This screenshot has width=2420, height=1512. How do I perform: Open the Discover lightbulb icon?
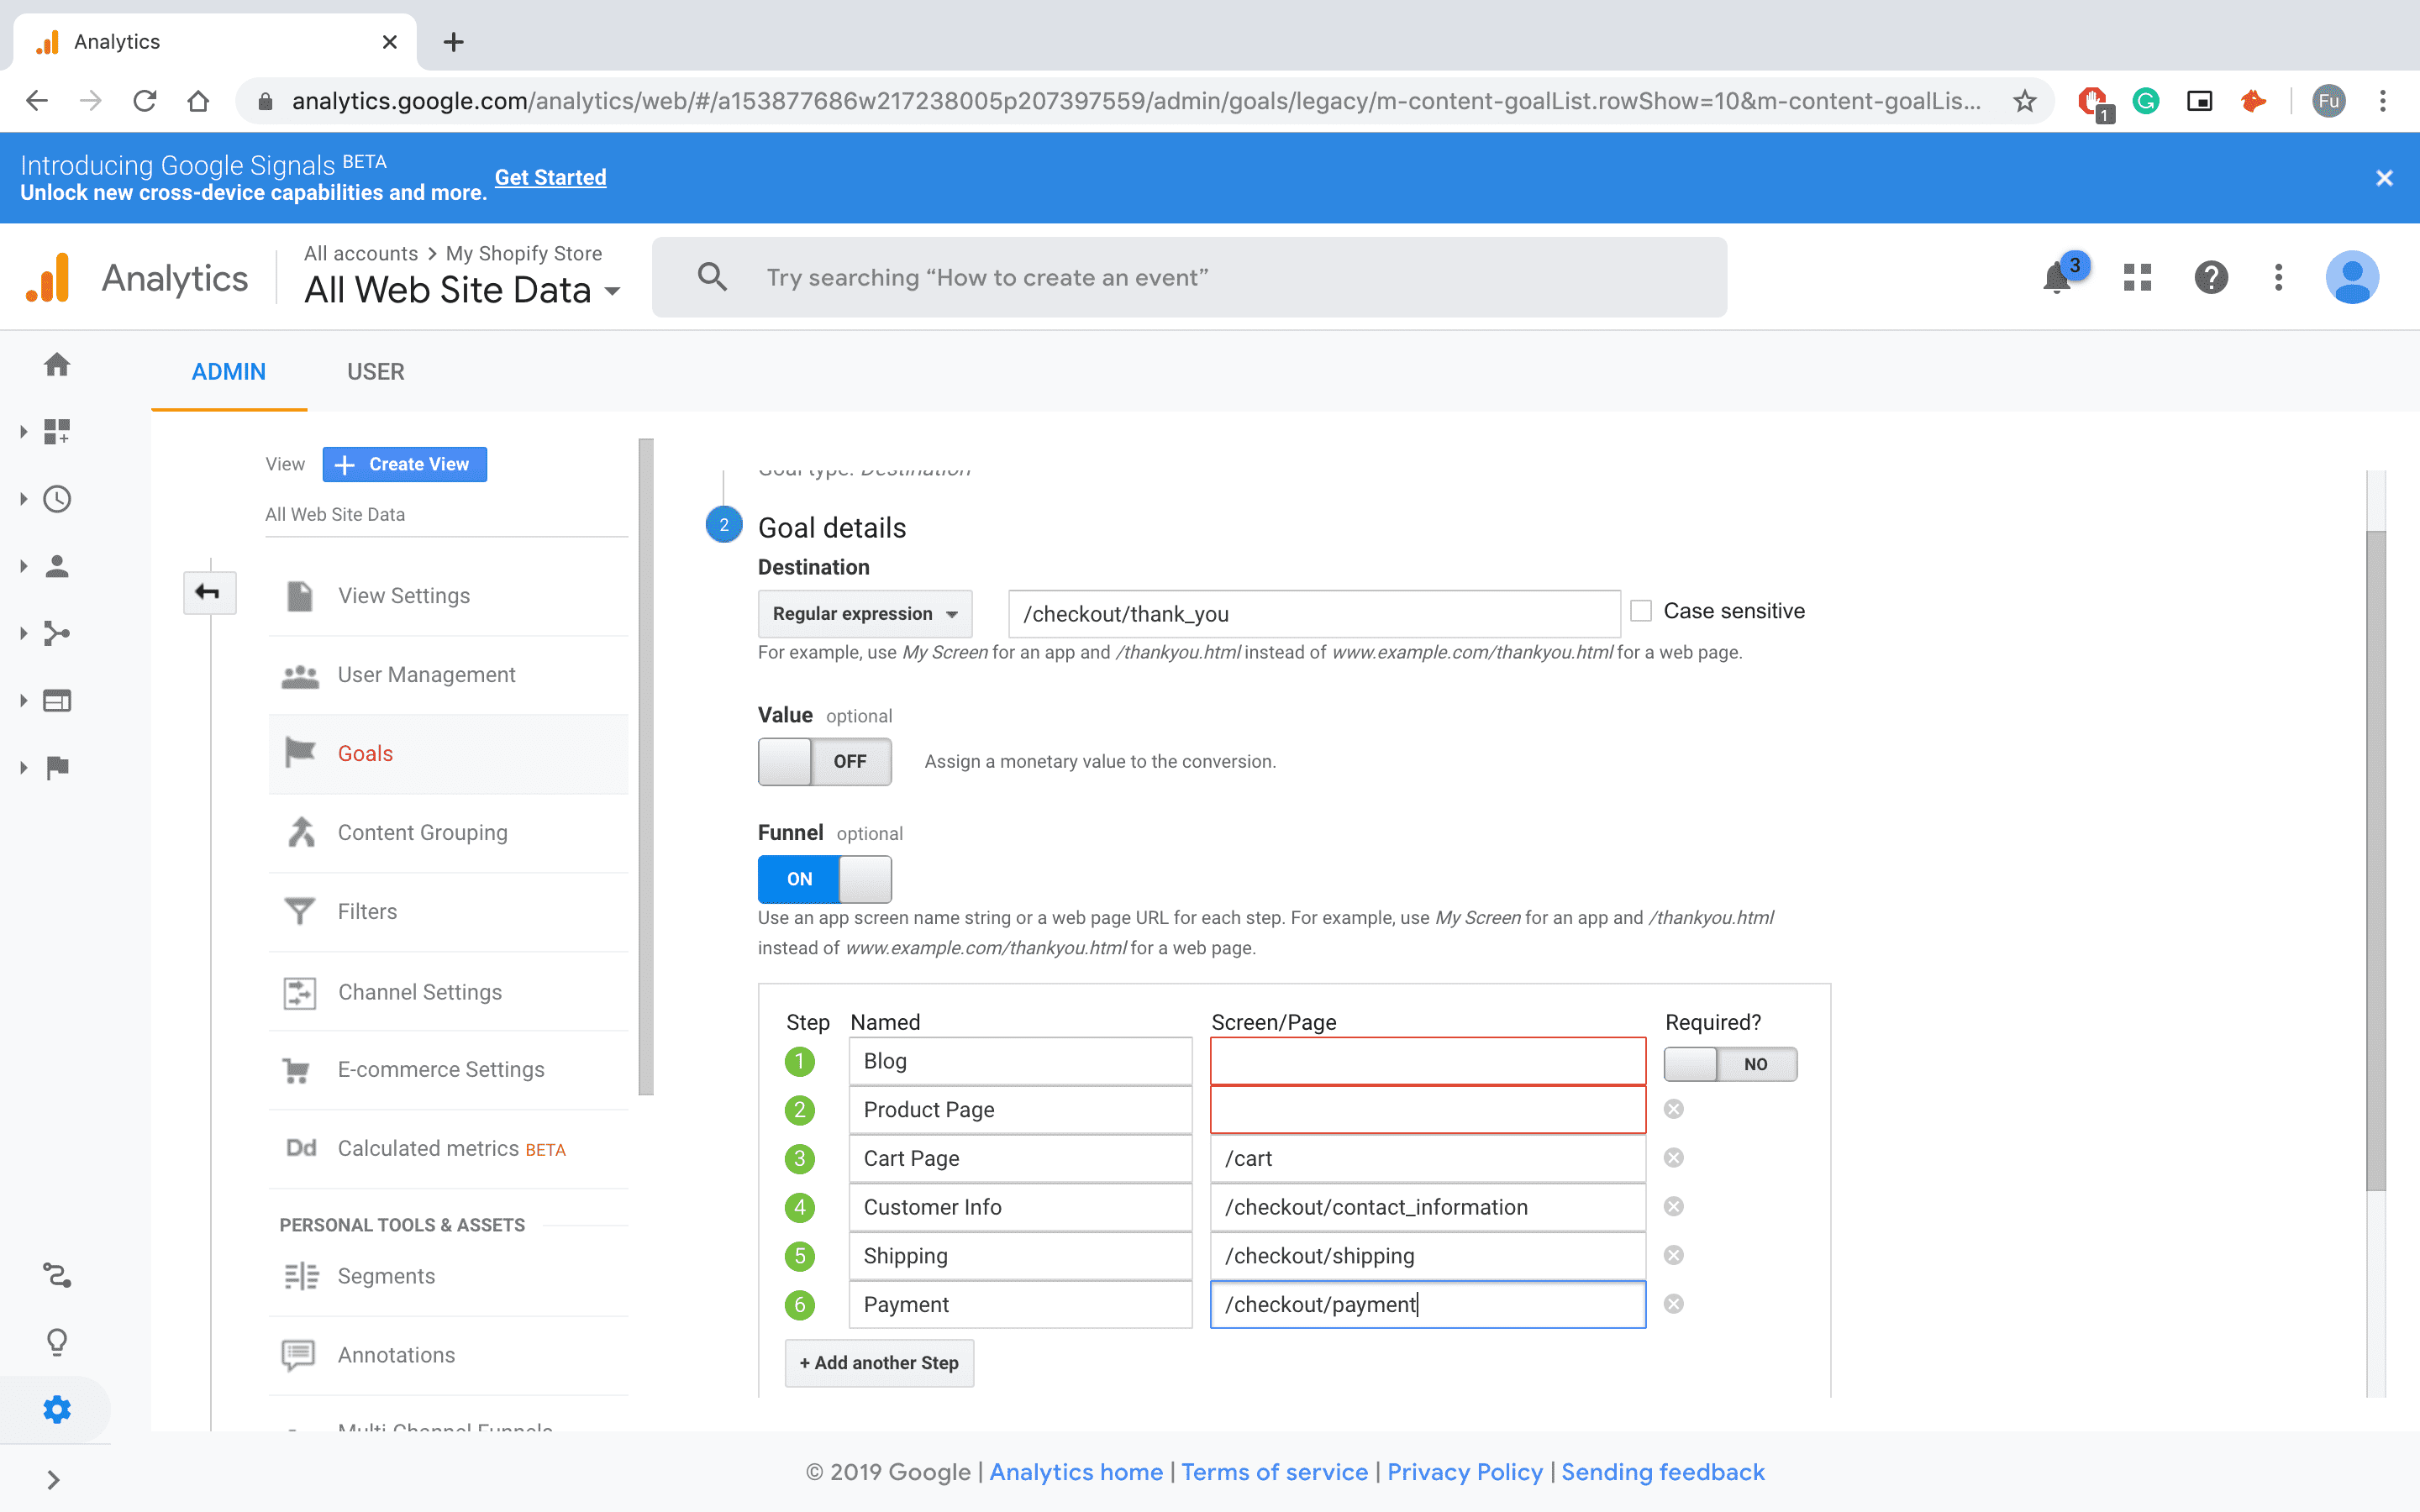pyautogui.click(x=57, y=1342)
